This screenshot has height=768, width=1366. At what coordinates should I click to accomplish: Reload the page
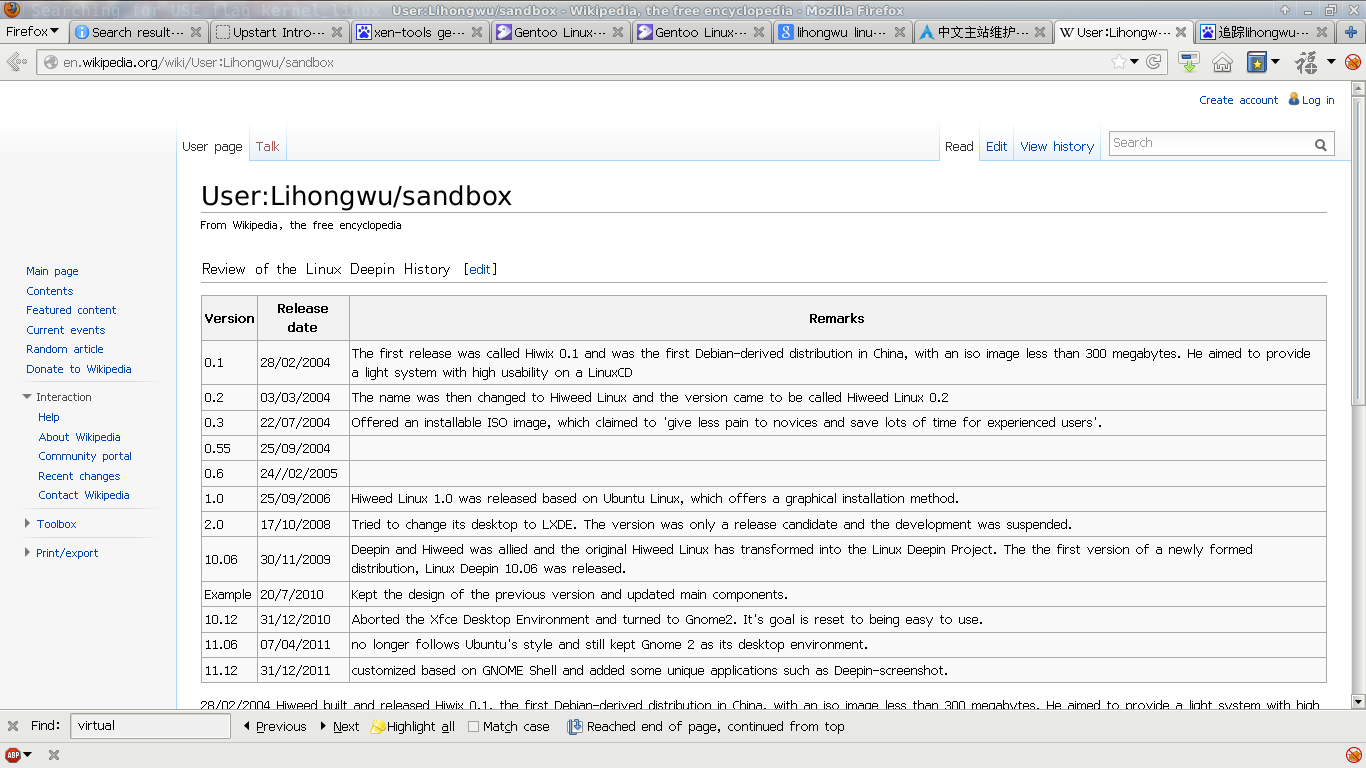tap(1154, 62)
